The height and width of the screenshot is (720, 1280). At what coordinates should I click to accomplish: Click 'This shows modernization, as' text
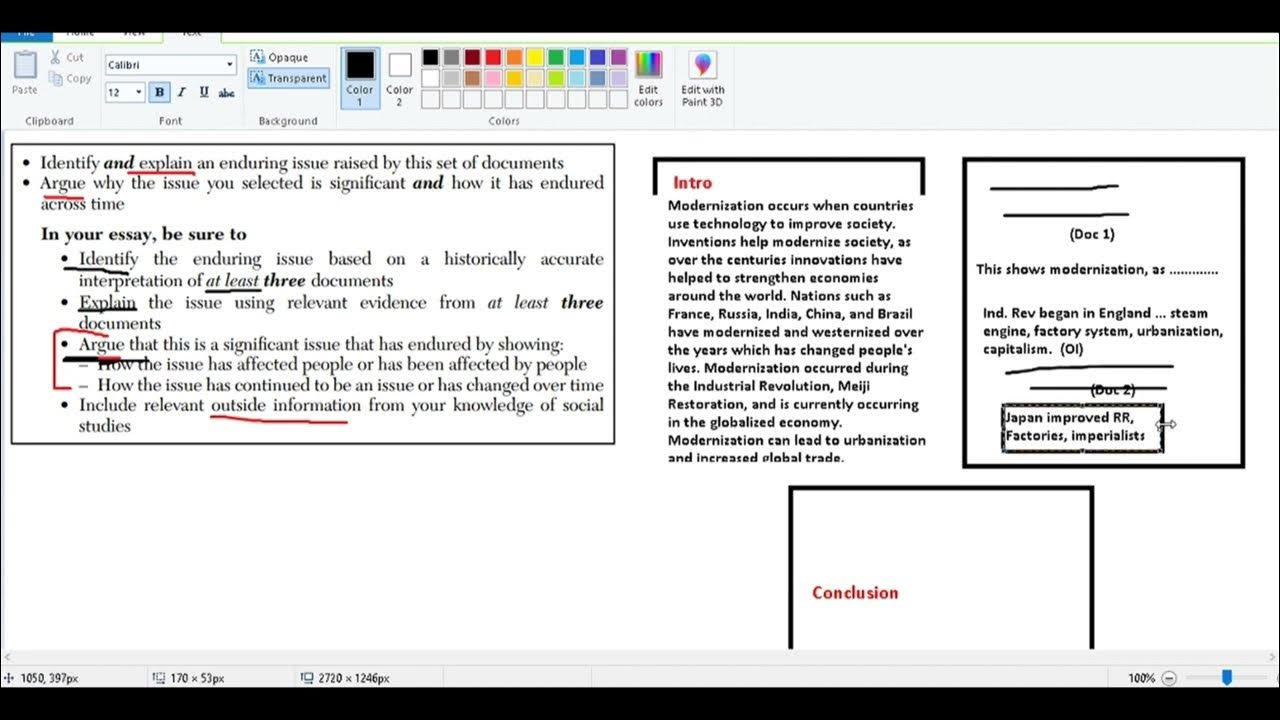tap(1071, 270)
